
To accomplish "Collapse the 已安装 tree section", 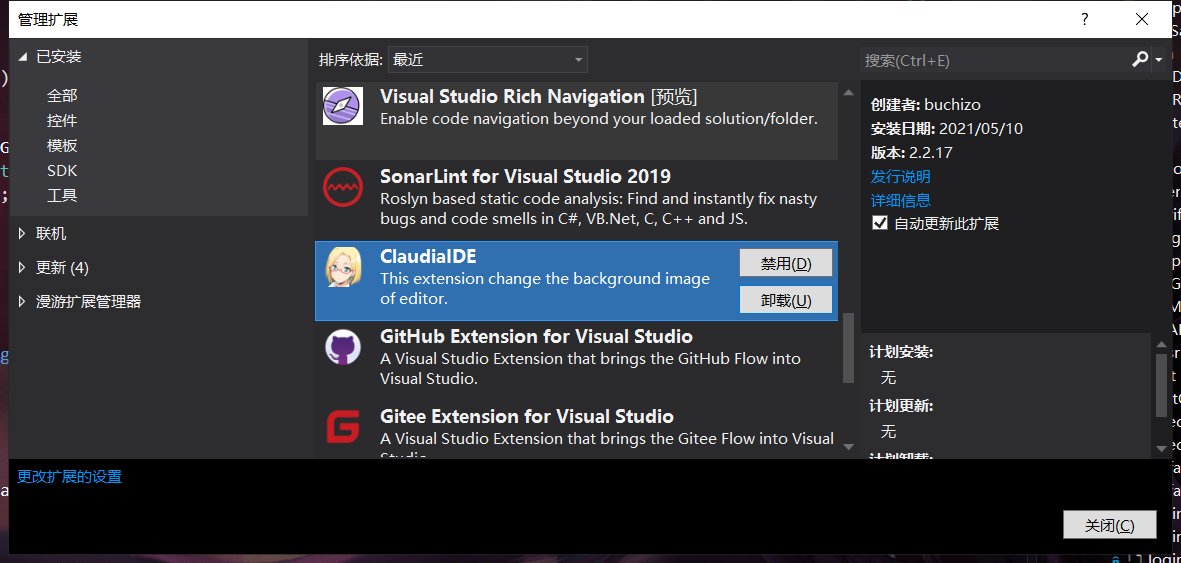I will (x=23, y=57).
